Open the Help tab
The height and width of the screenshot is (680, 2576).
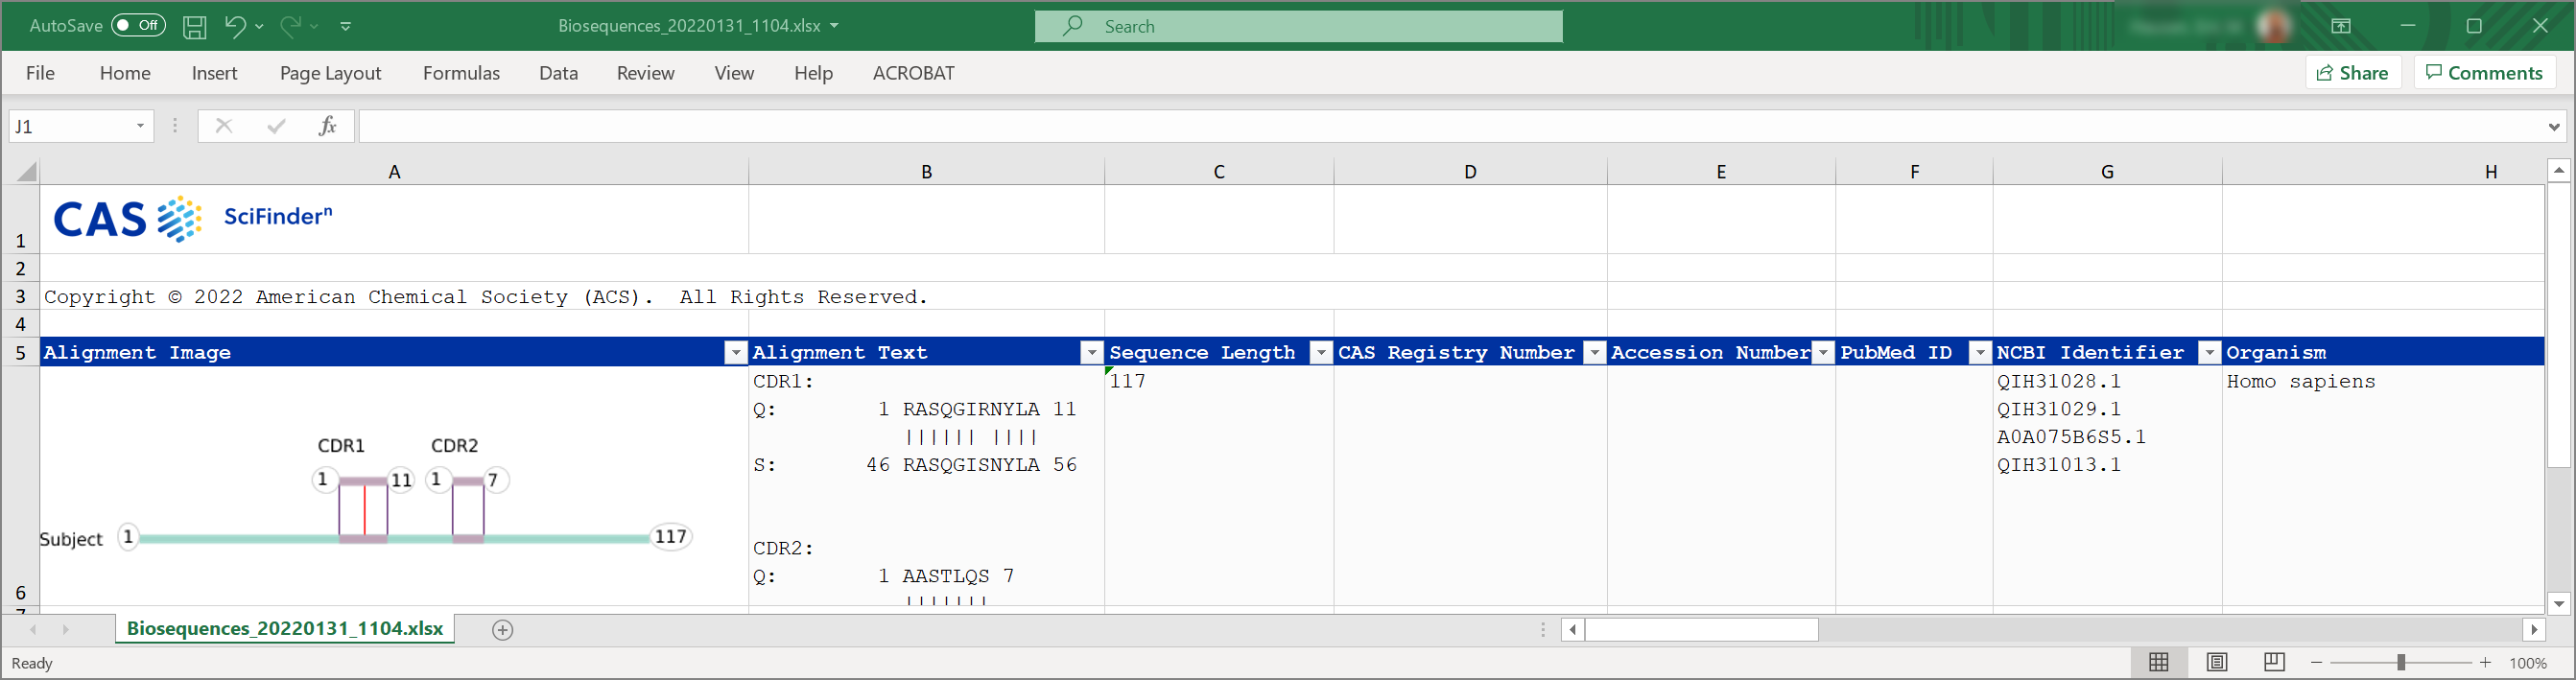[813, 73]
